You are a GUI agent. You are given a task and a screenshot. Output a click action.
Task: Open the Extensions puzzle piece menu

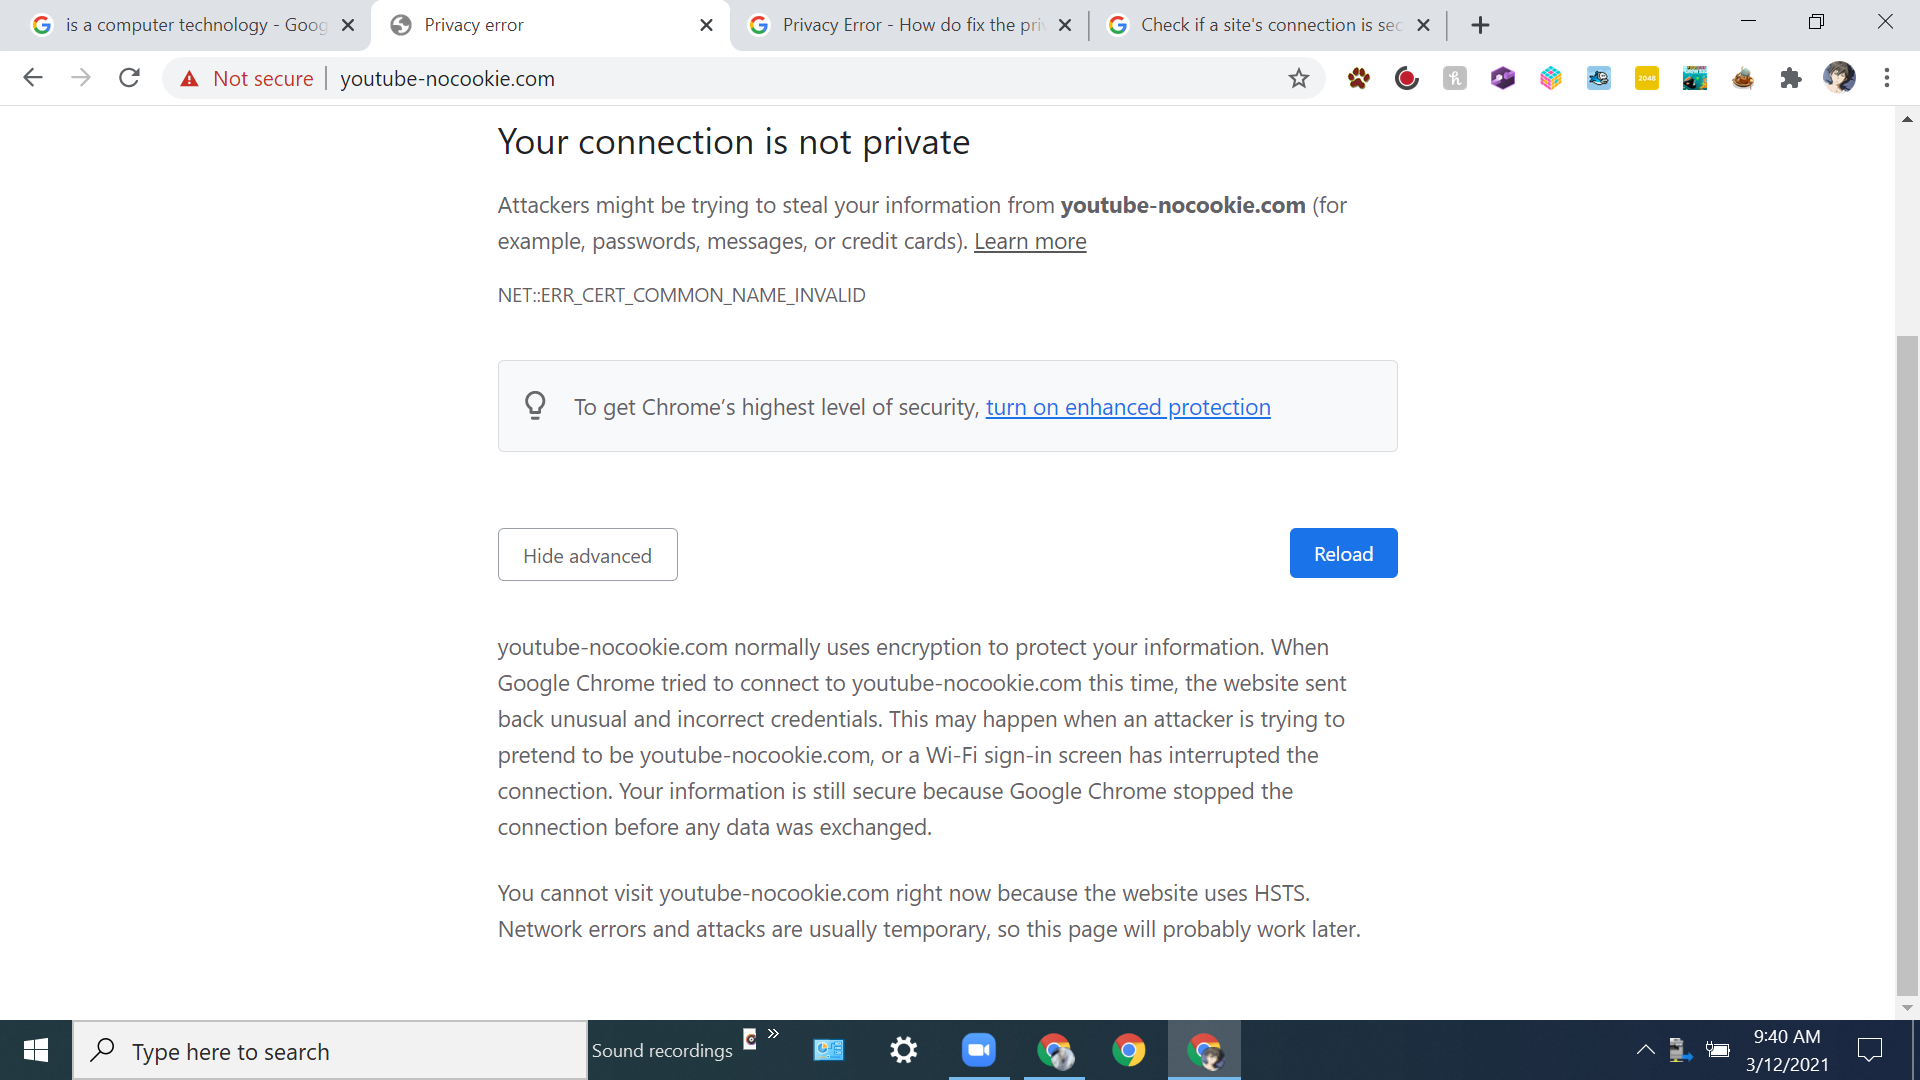(1791, 78)
